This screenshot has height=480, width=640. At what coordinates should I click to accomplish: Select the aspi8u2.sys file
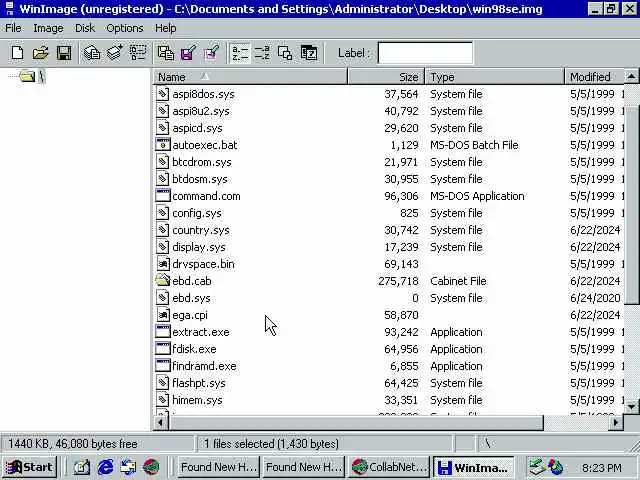coord(201,111)
